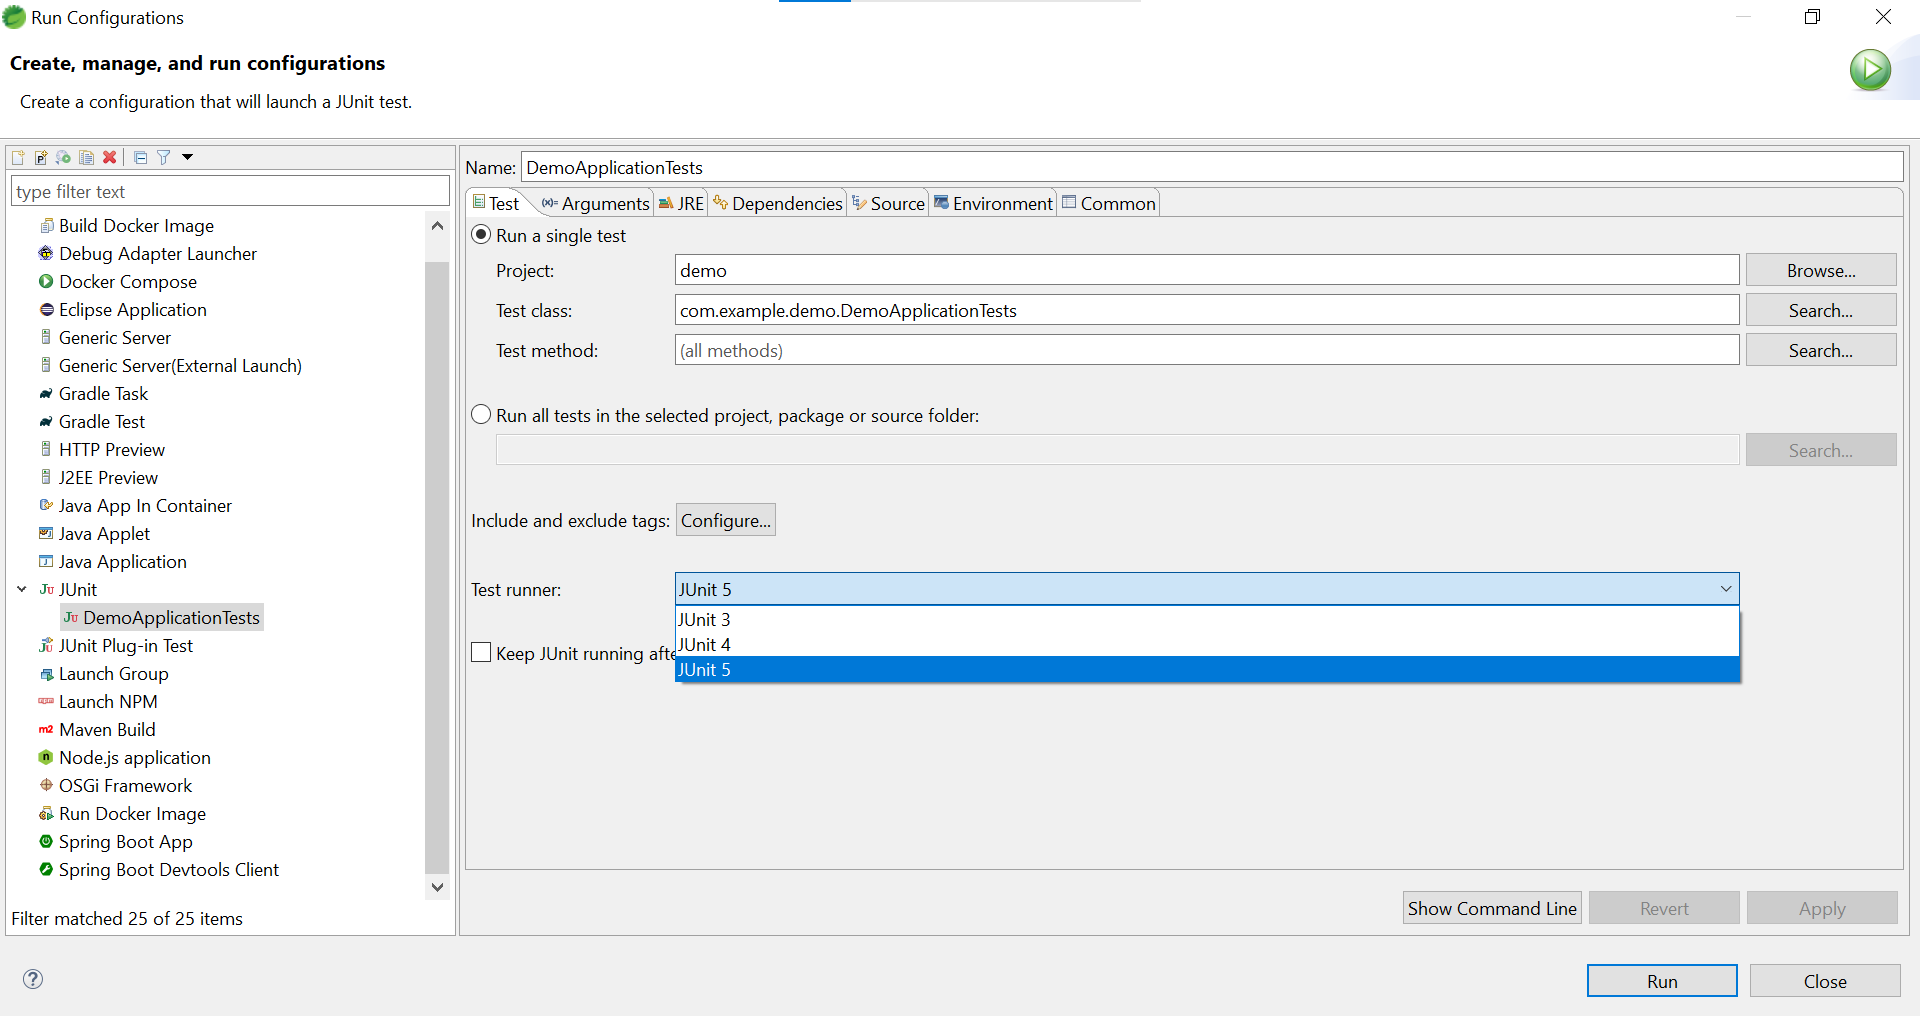Delete selected launch configuration (red X)
The image size is (1920, 1016).
tap(110, 157)
